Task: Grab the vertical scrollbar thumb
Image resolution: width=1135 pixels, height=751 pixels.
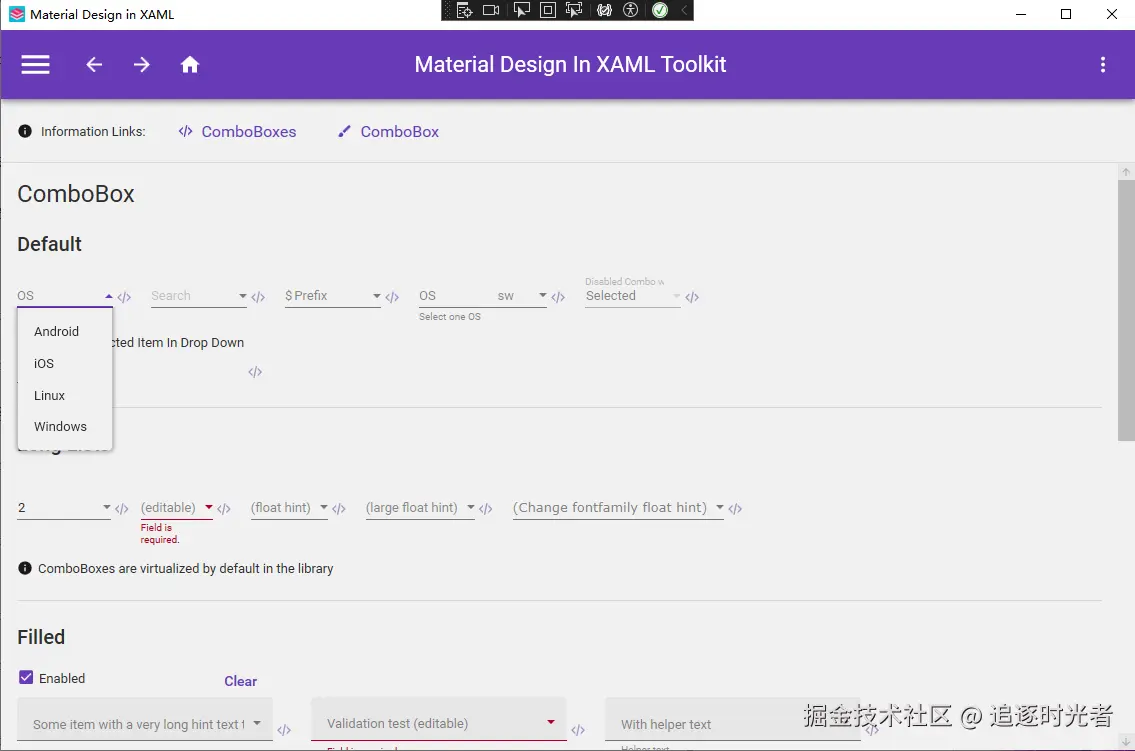Action: tap(1126, 310)
